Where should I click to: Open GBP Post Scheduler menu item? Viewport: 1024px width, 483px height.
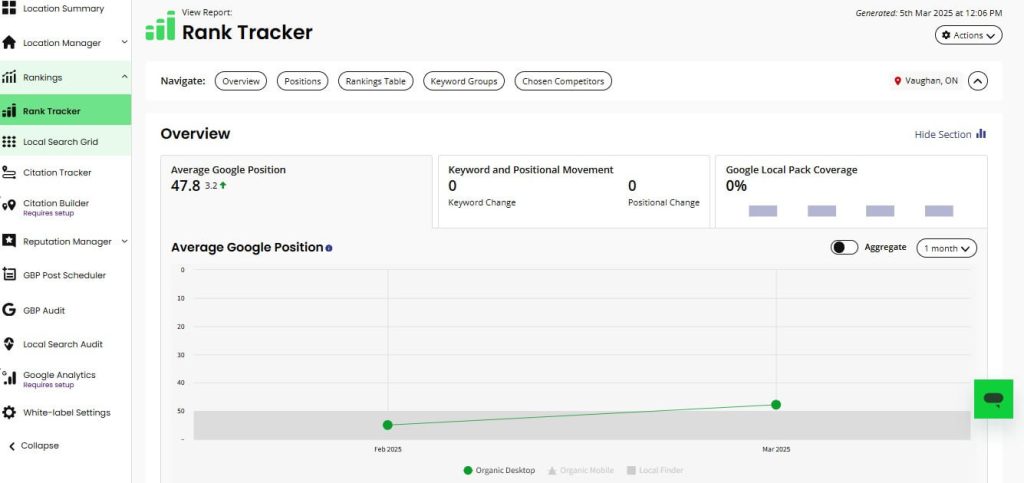pyautogui.click(x=65, y=275)
